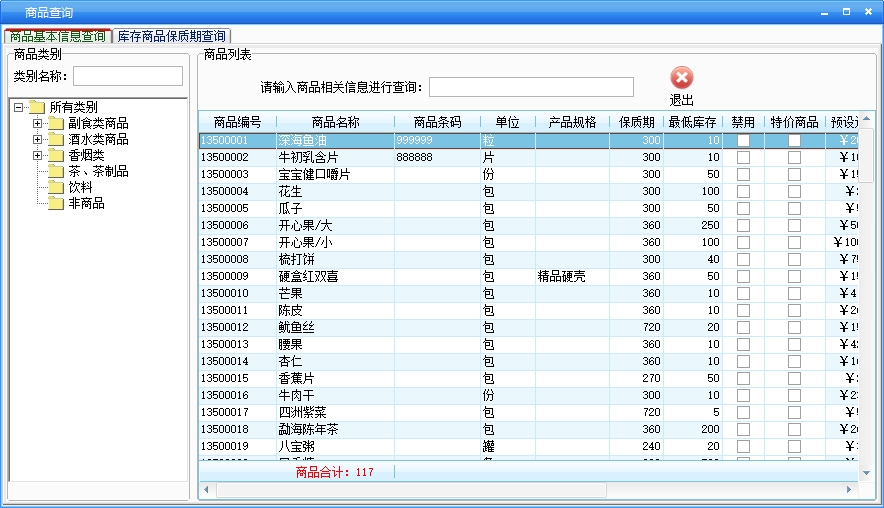Select the 所有类别 root folder icon
Screen dimensions: 884x508
tap(37, 107)
